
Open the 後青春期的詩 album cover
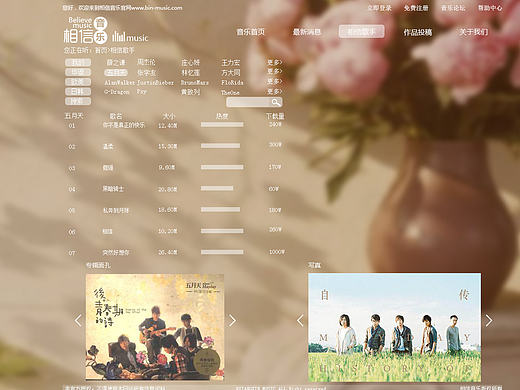(155, 327)
